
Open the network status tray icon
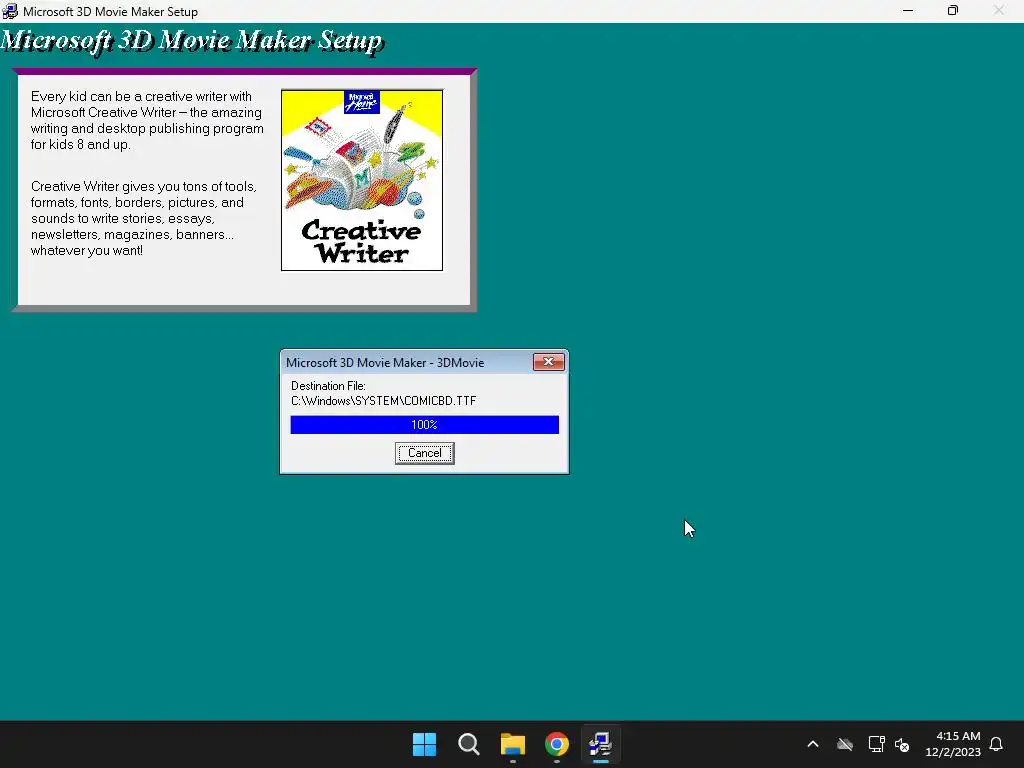876,744
